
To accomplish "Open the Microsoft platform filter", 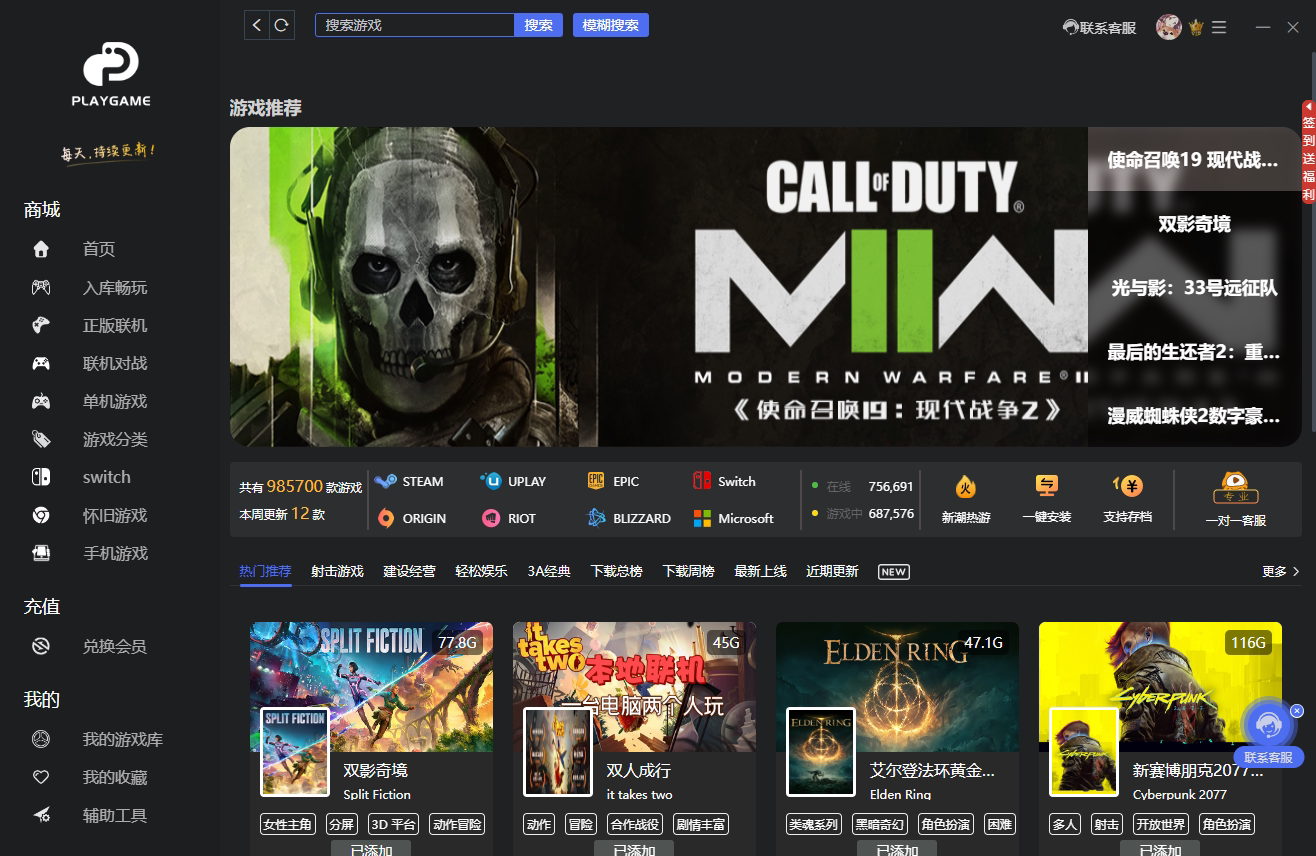I will (x=733, y=518).
